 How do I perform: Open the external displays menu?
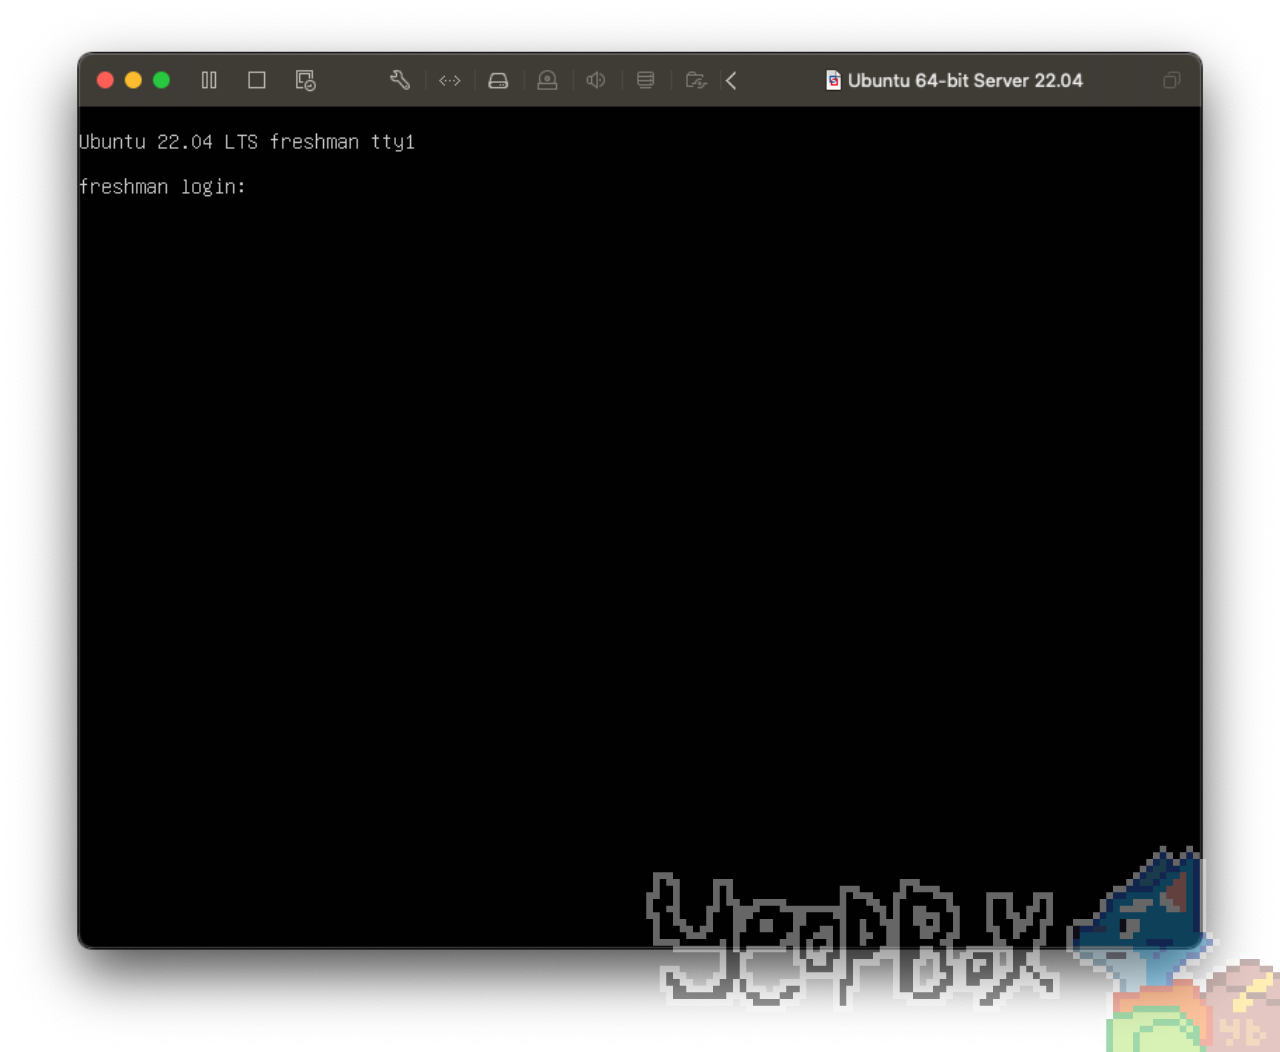pos(645,80)
